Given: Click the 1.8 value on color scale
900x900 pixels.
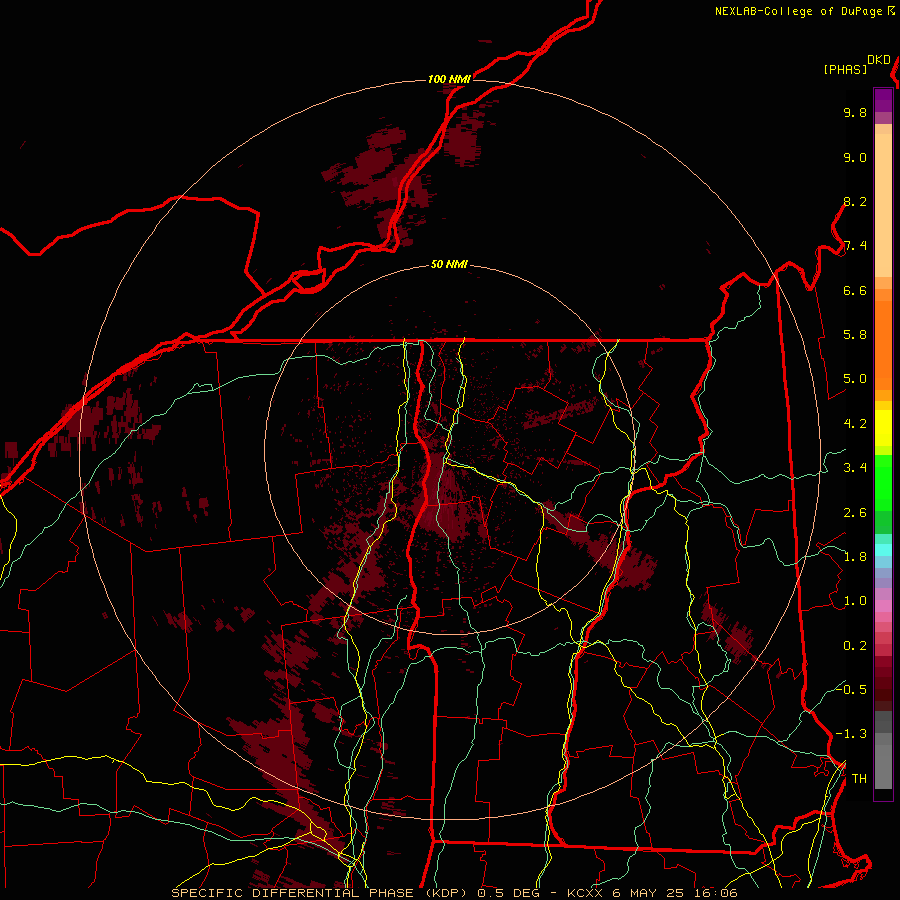Looking at the screenshot, I should pyautogui.click(x=855, y=557).
